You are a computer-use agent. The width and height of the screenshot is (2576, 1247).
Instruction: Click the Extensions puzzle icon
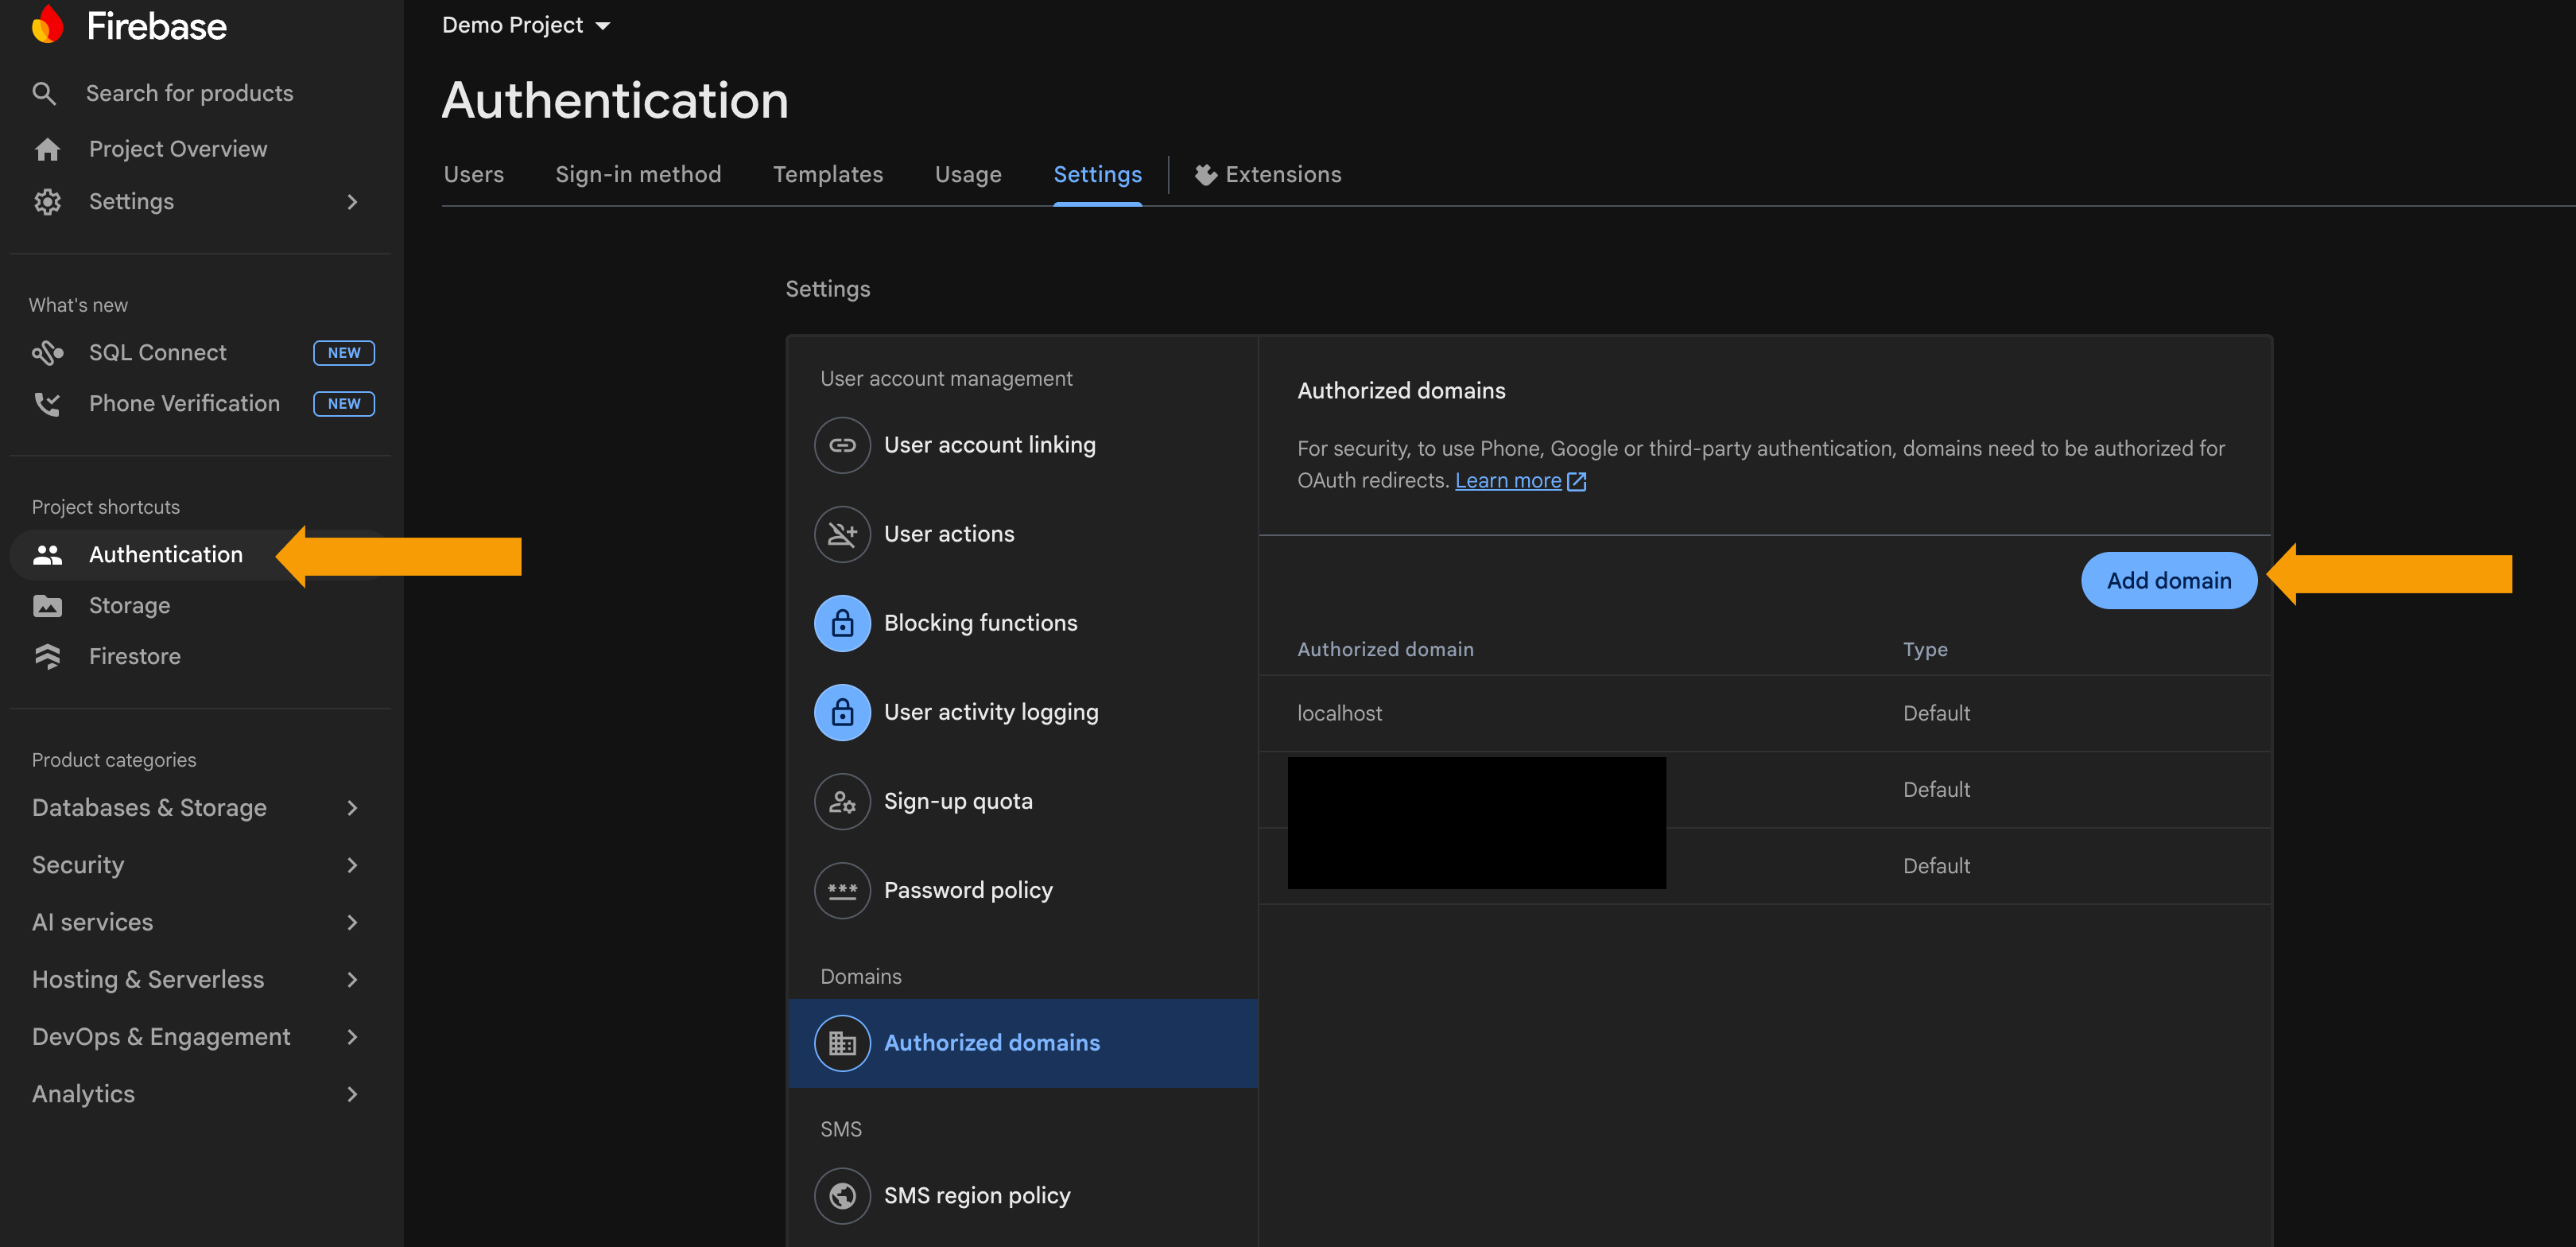click(x=1206, y=175)
